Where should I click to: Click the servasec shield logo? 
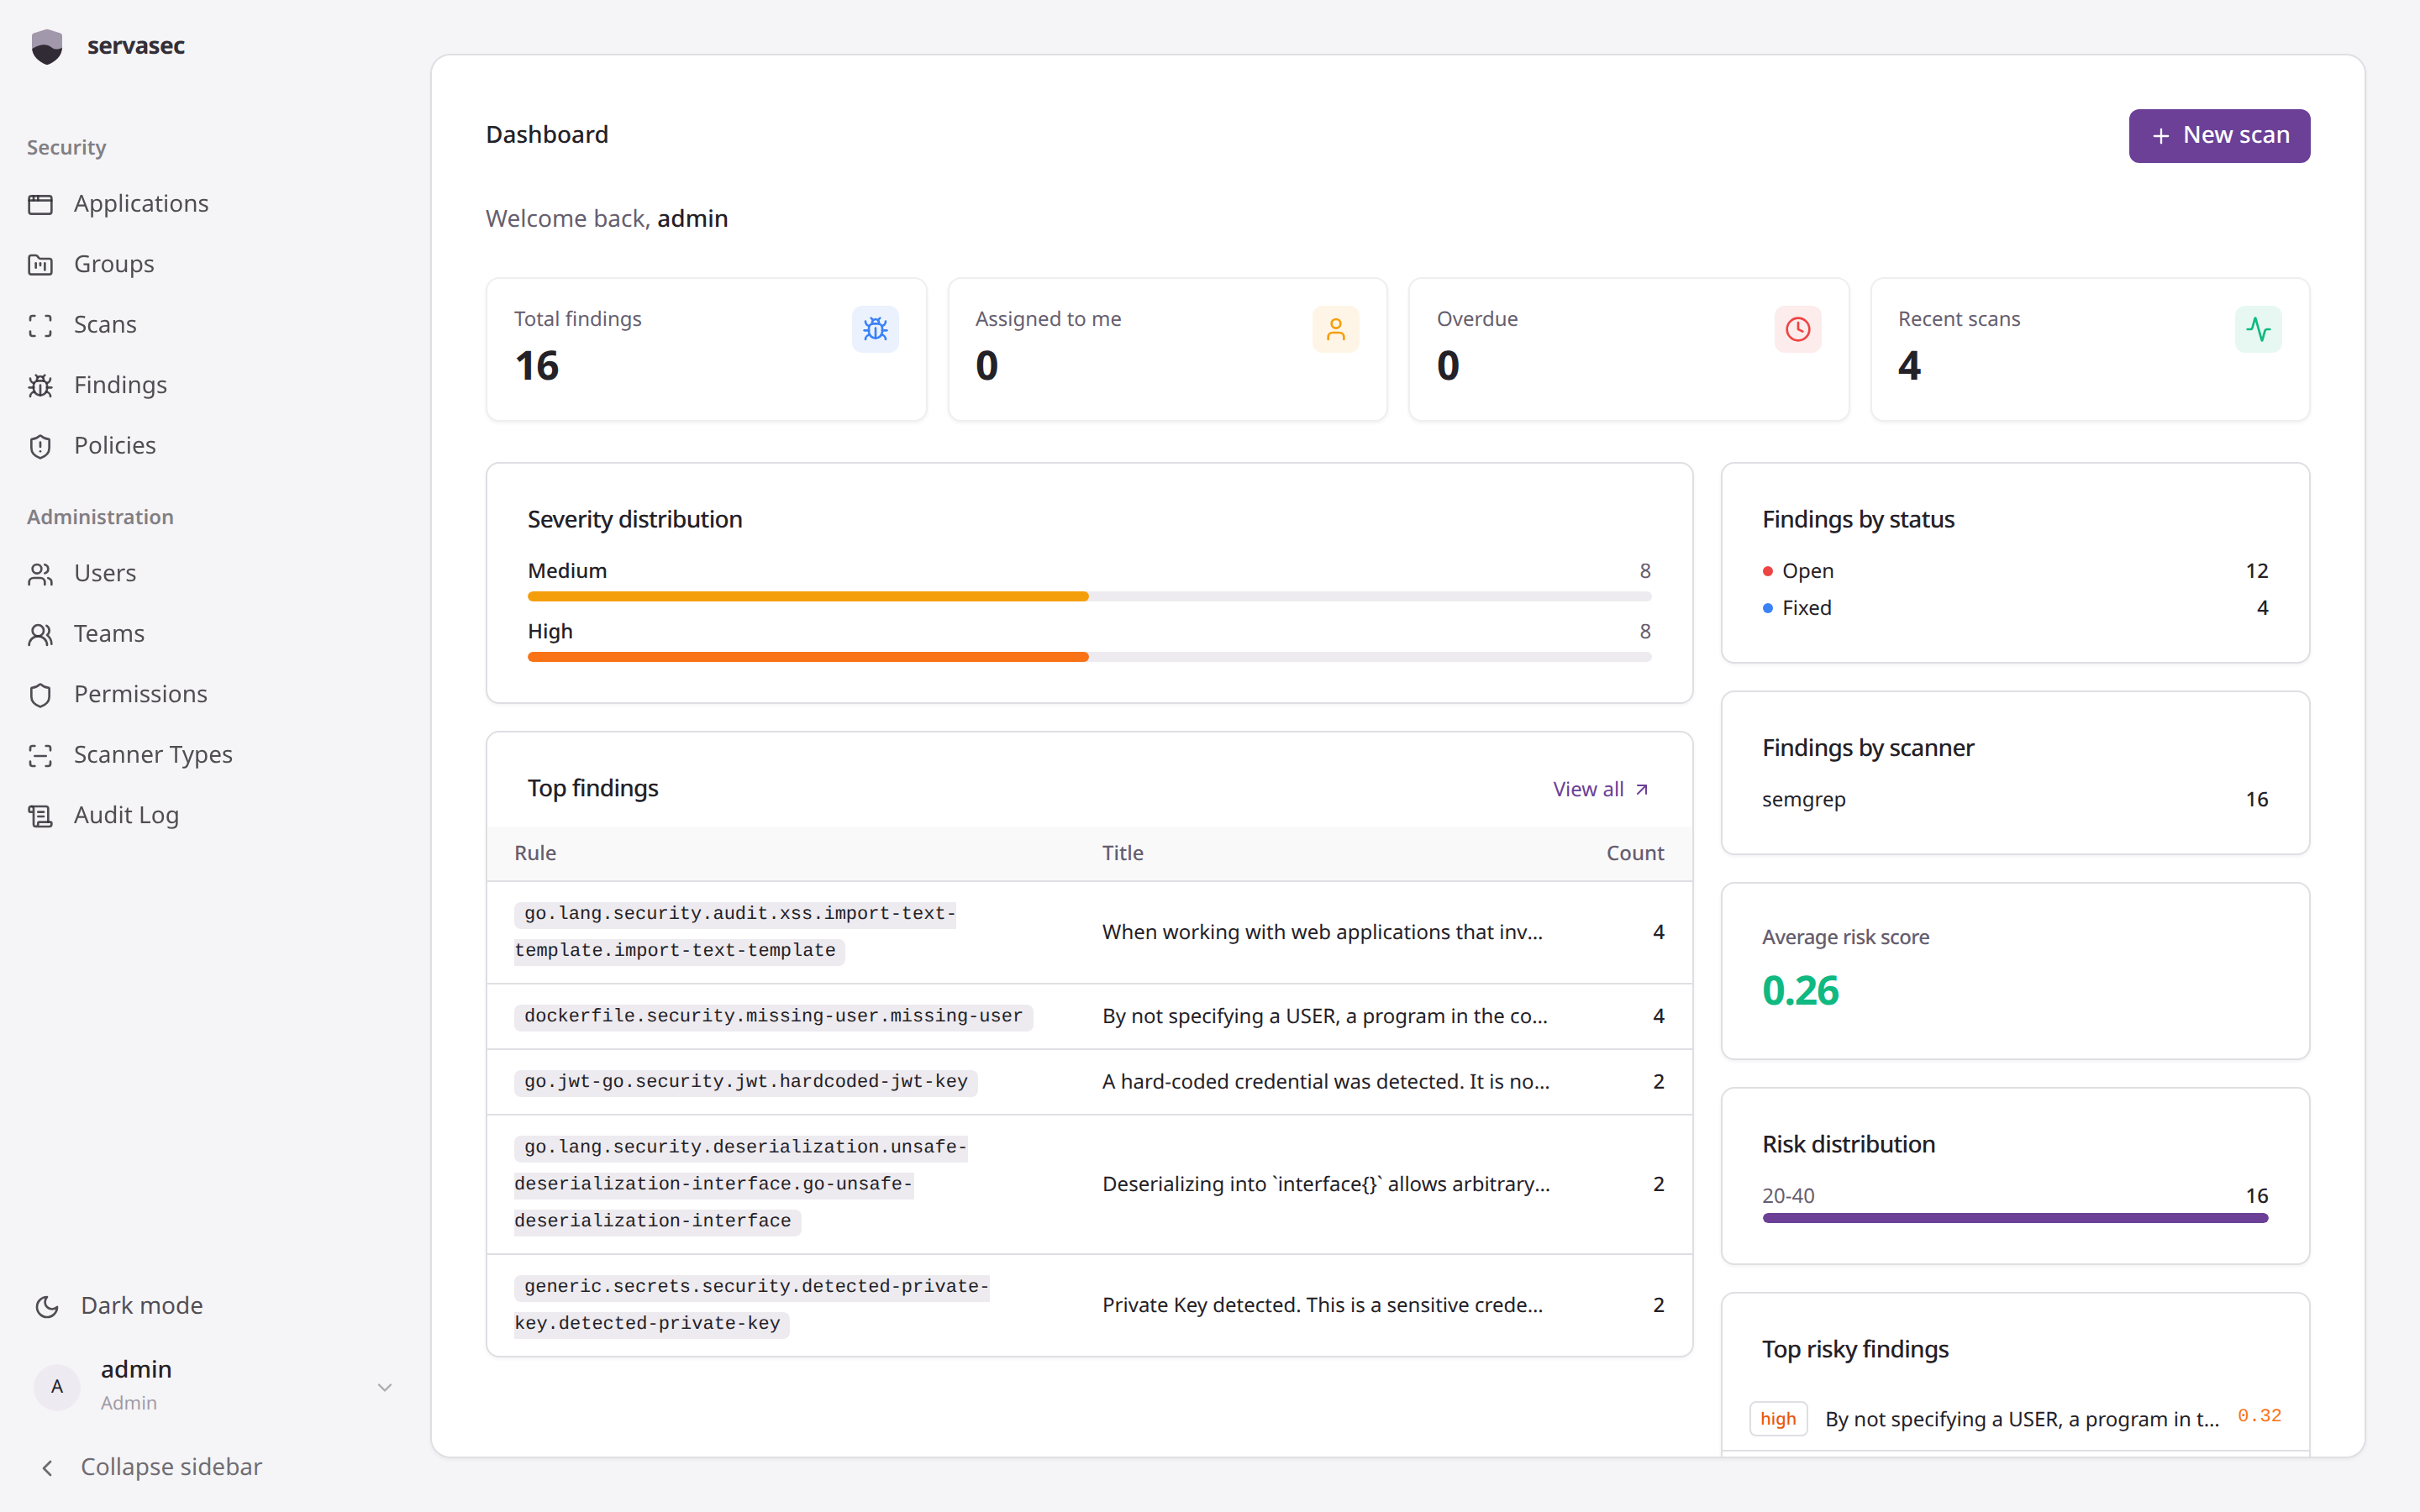[47, 46]
